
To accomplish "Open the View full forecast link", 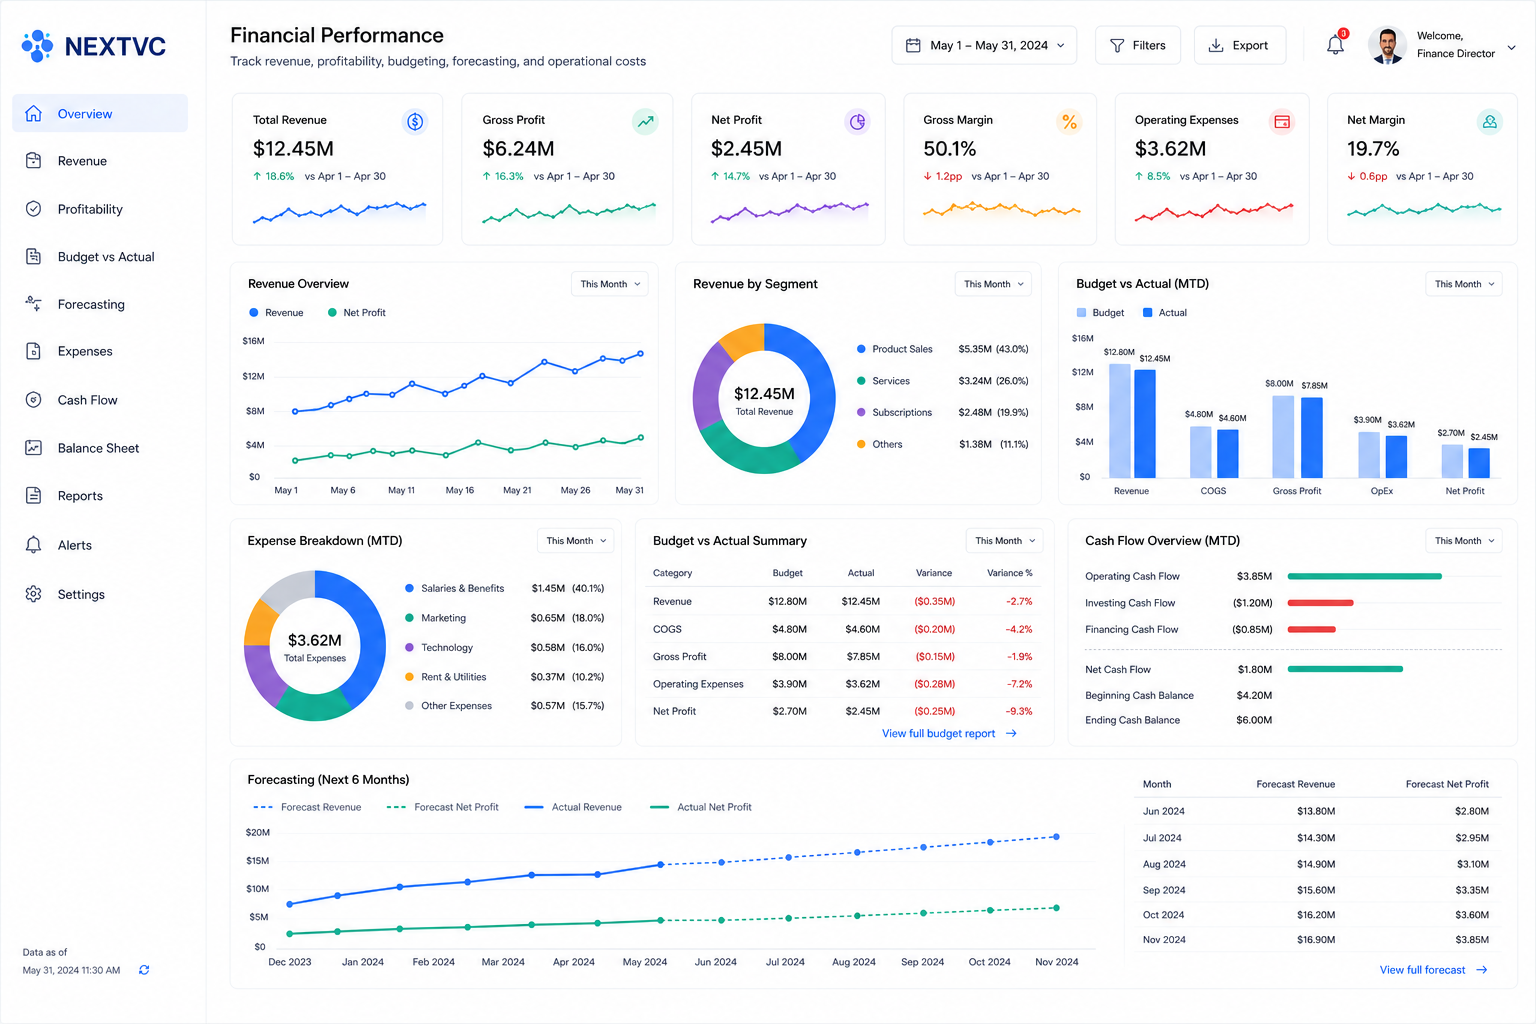I will point(1434,970).
